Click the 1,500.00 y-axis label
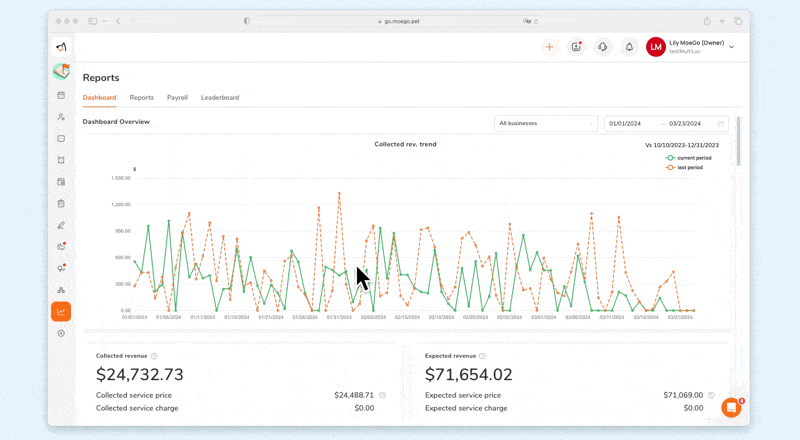This screenshot has width=800, height=440. [x=121, y=178]
